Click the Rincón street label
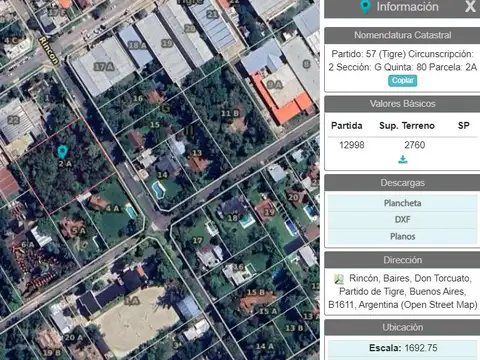 click(49, 50)
